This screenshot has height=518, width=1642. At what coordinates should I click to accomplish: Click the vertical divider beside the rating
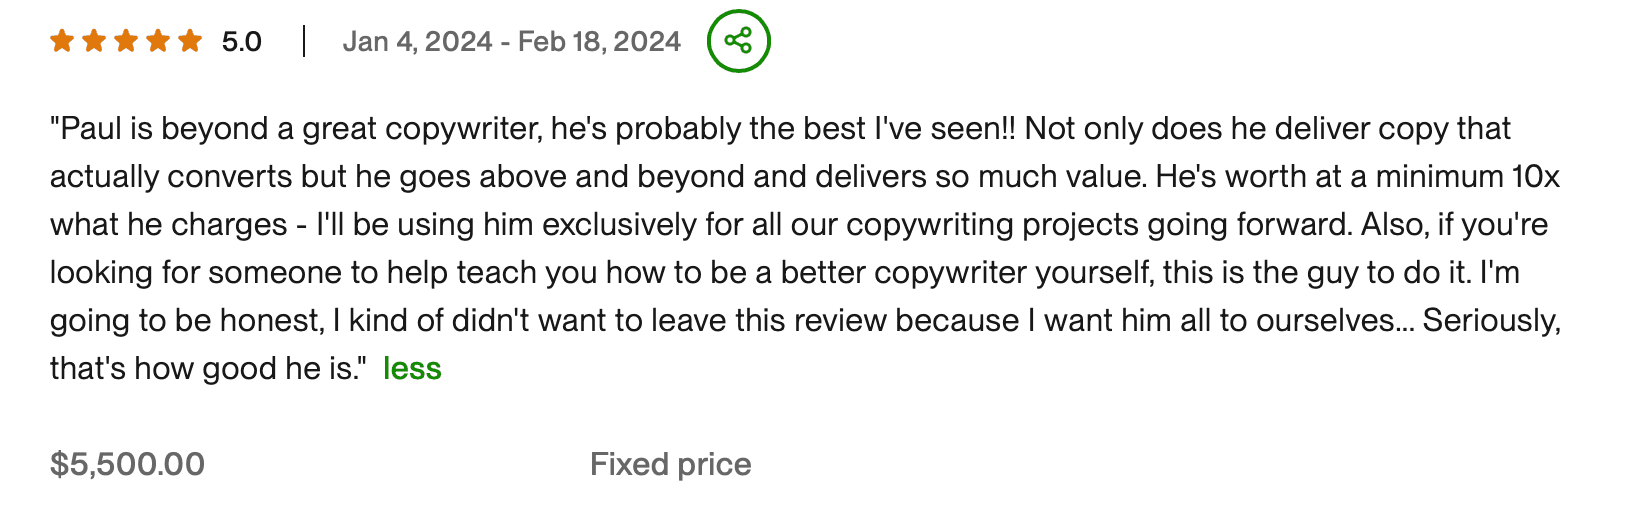[x=303, y=42]
